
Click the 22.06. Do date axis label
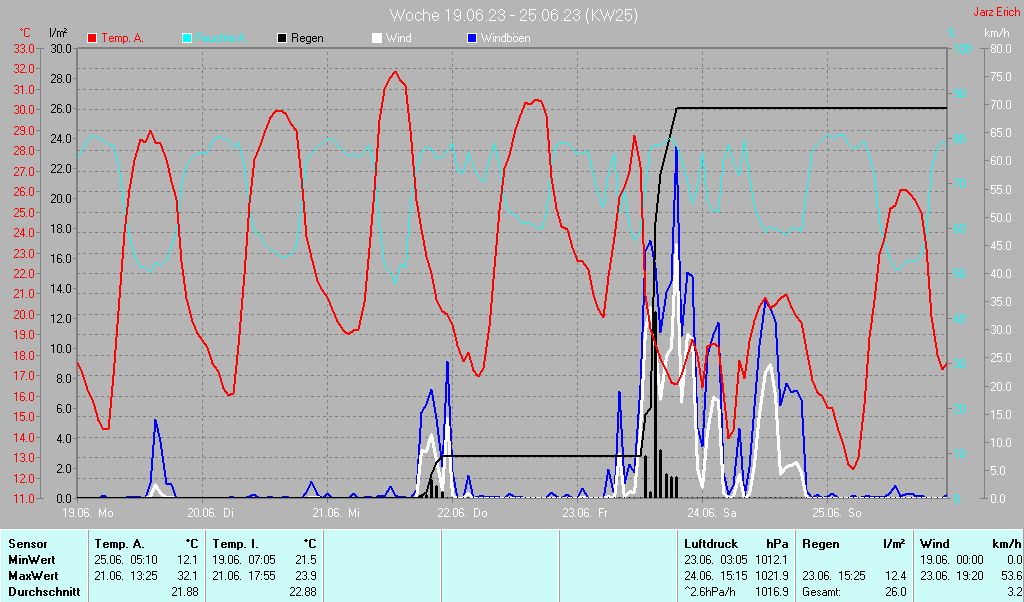[x=461, y=513]
